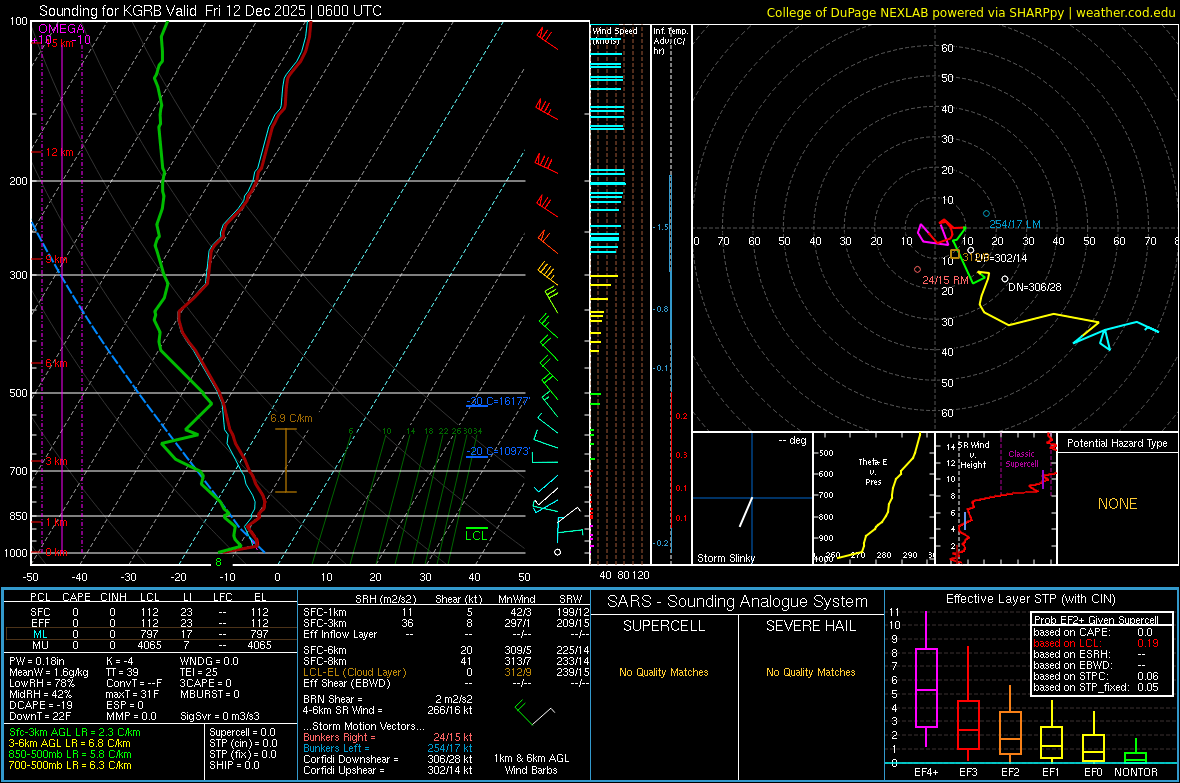Click the K = -4 index value
Viewport: 1180px width, 783px height.
pos(120,661)
